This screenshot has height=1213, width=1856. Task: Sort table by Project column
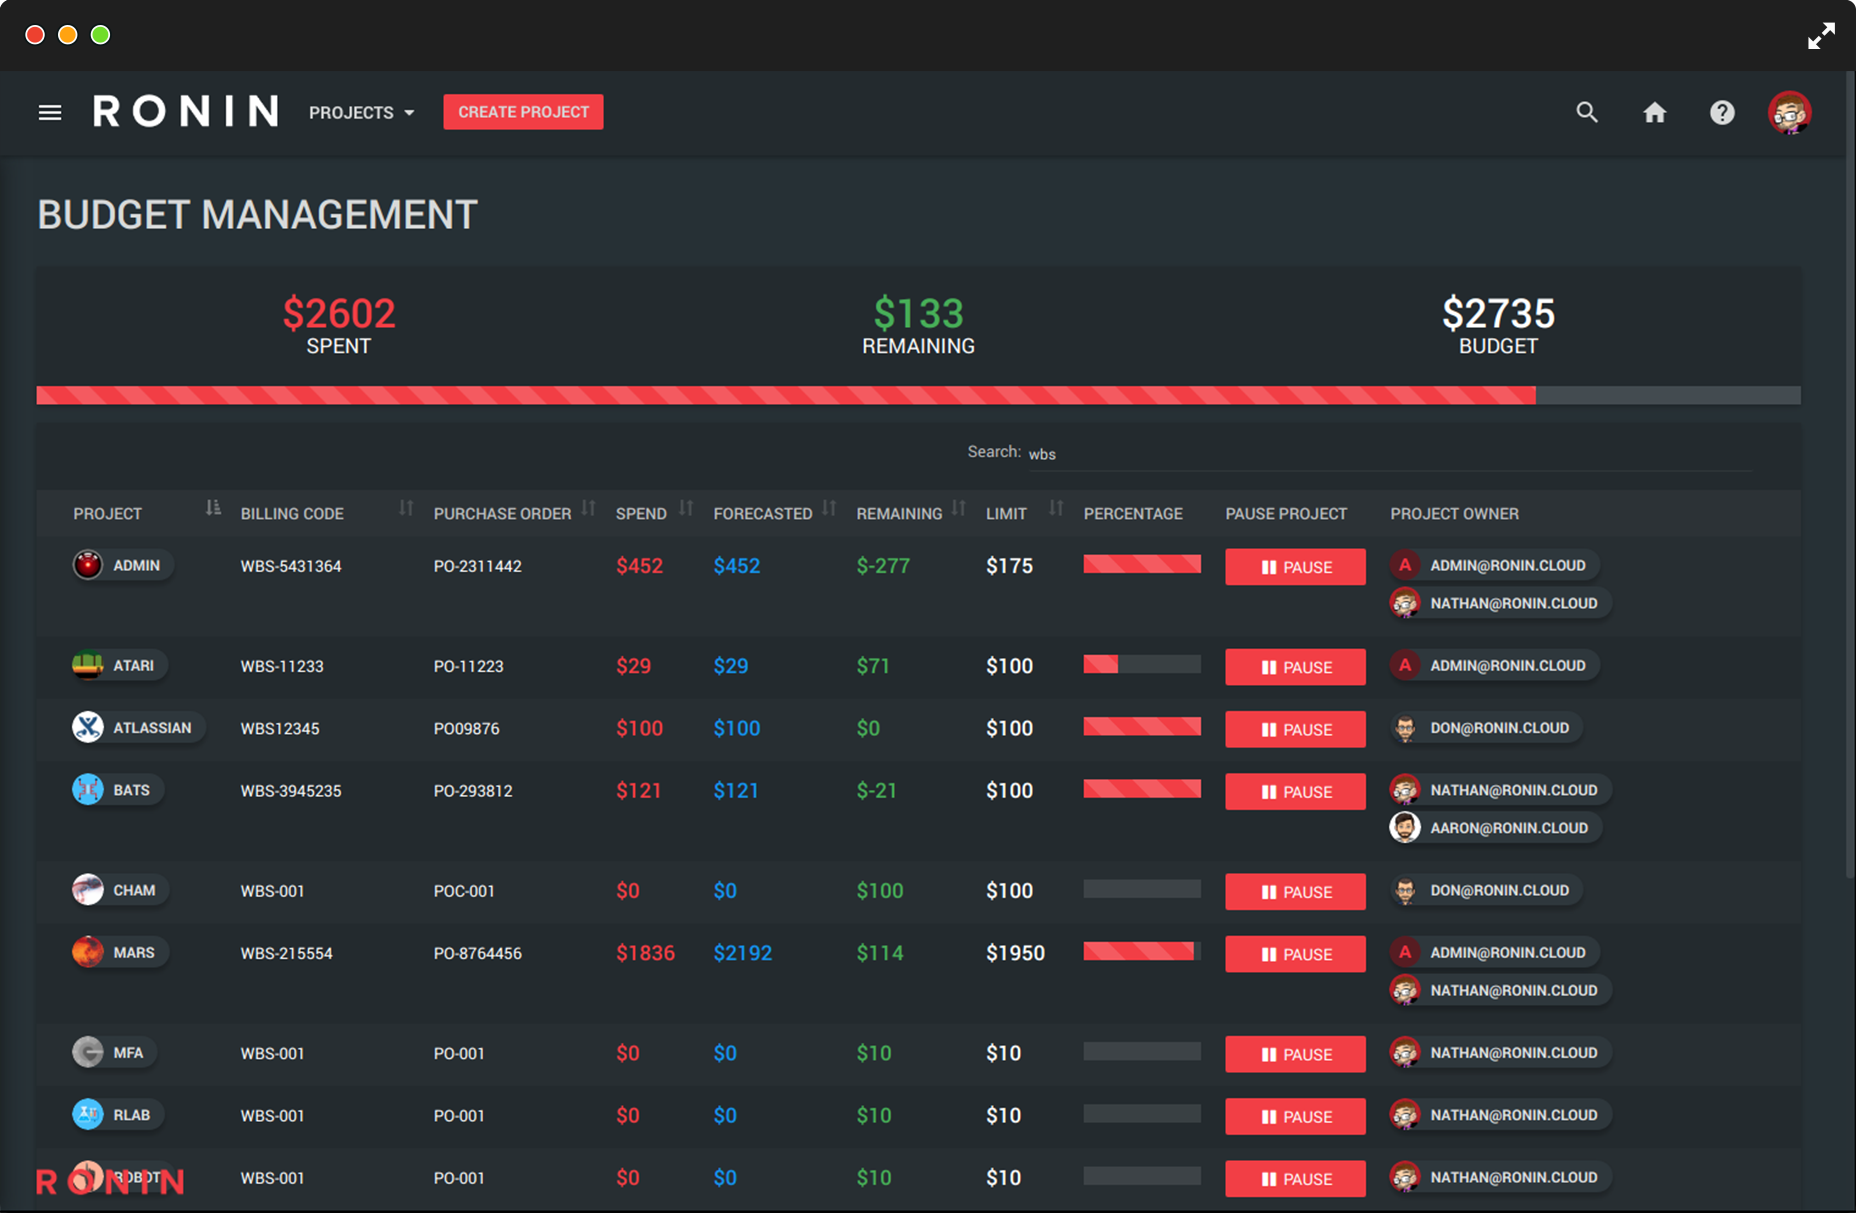pos(213,509)
